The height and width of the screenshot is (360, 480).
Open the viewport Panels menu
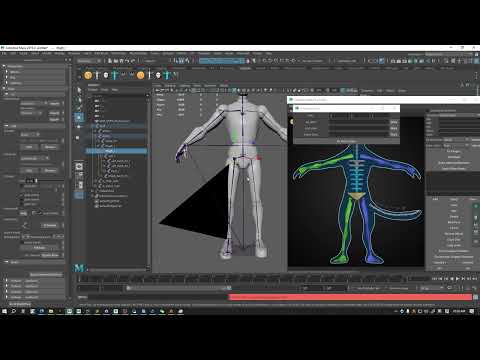point(224,85)
